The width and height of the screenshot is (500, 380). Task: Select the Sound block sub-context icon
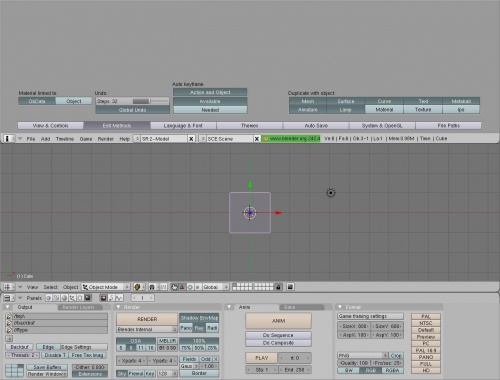pyautogui.click(x=119, y=298)
